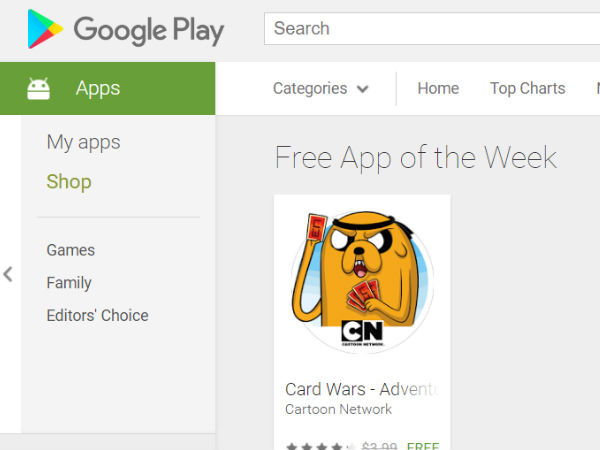Click the FREE price label on Card Wars
Viewport: 600px width, 450px height.
coord(423,446)
